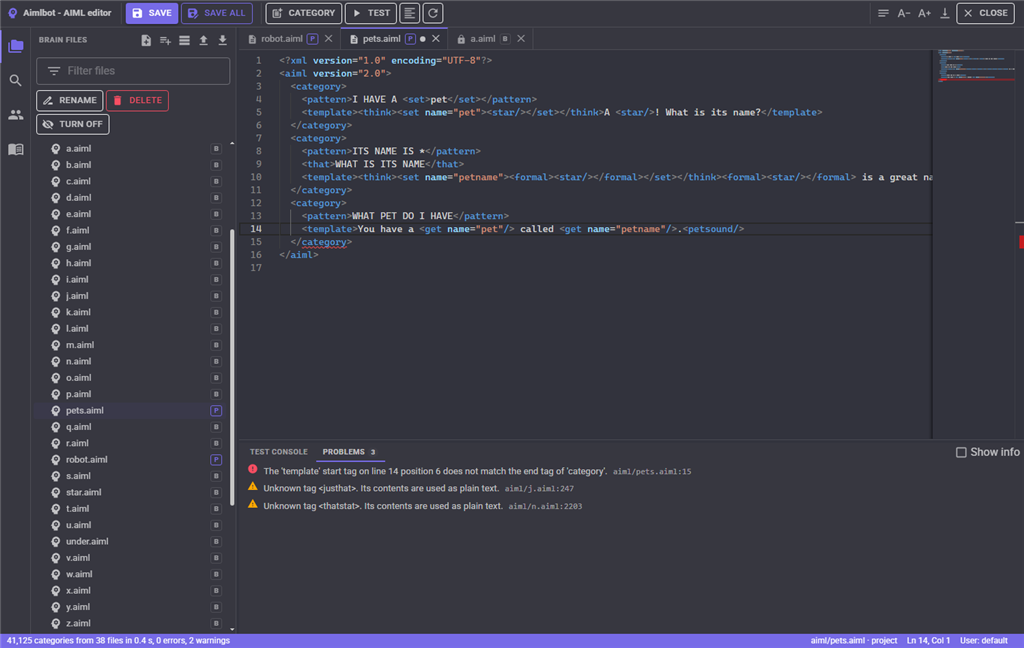Image resolution: width=1024 pixels, height=648 pixels.
Task: Open the Brain Files folder sidebar icon
Action: 16,46
